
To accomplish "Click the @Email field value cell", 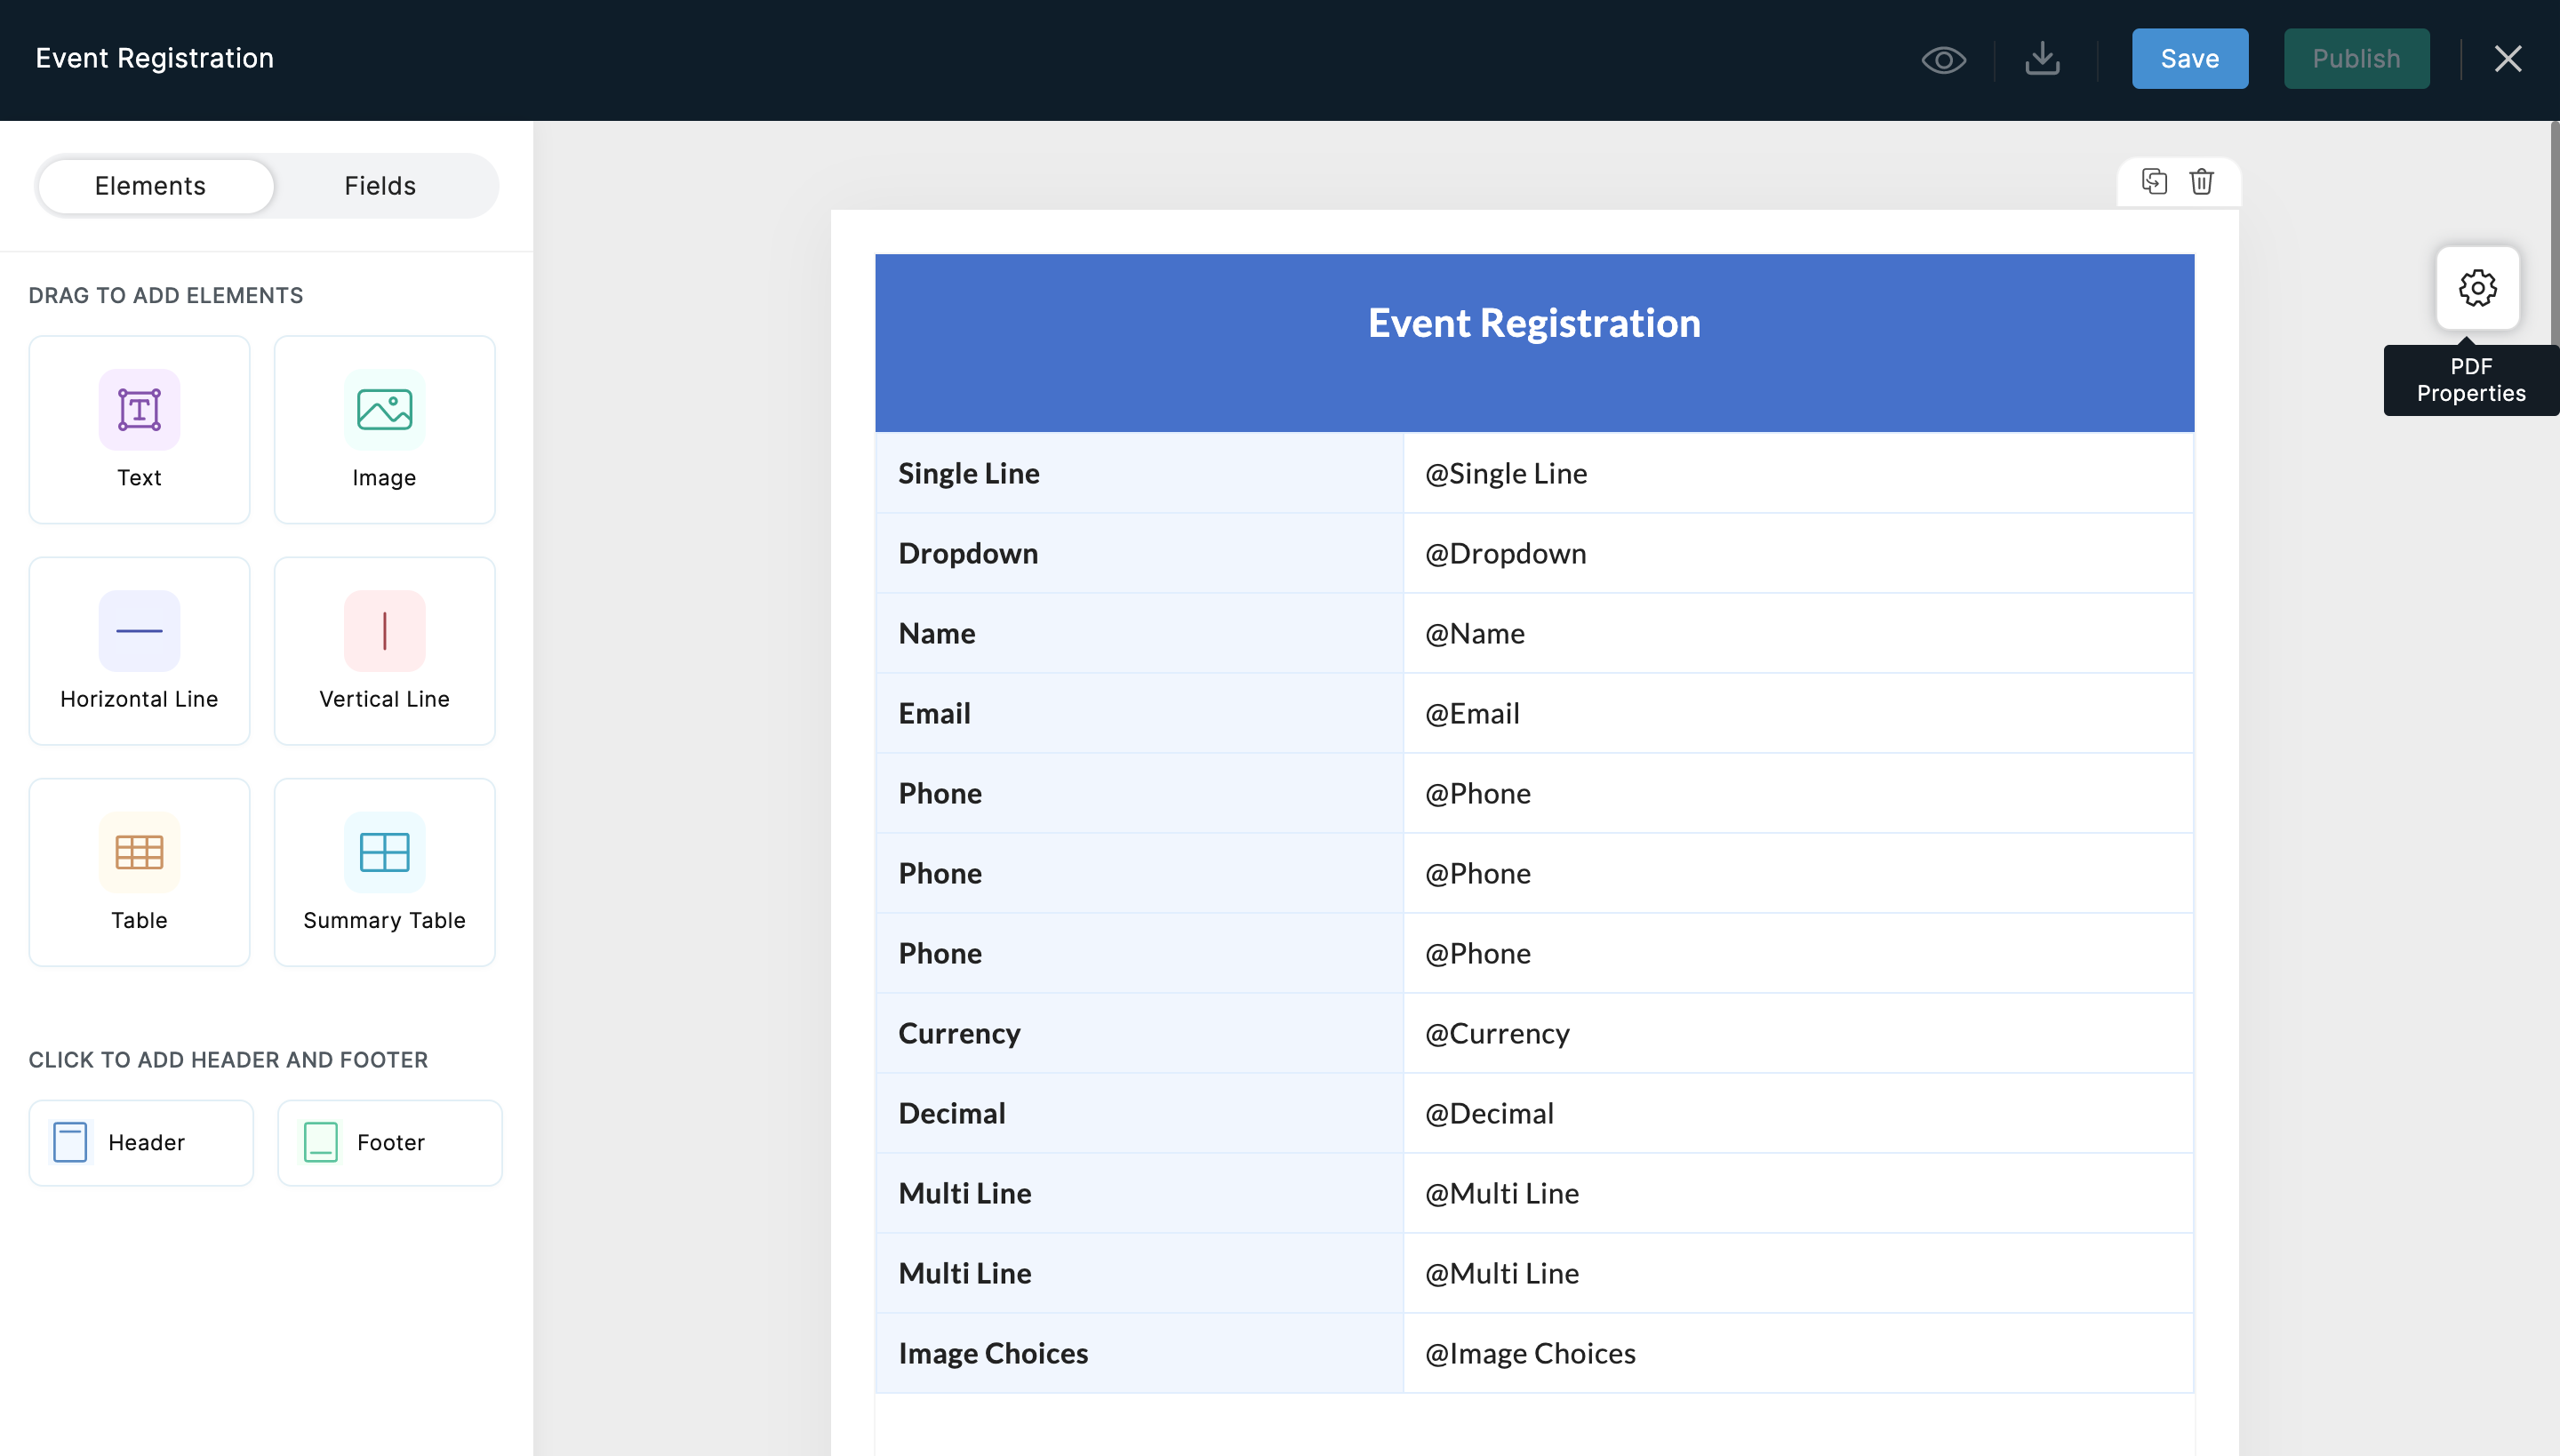I will pos(1797,713).
